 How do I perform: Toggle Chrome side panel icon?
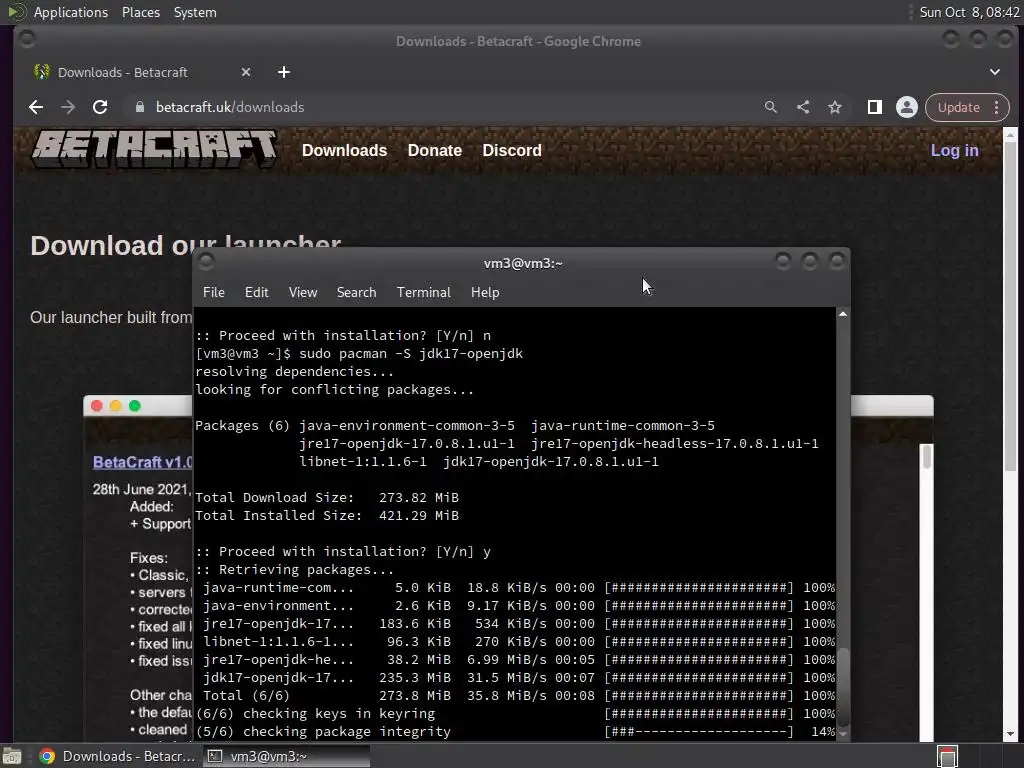pos(874,107)
